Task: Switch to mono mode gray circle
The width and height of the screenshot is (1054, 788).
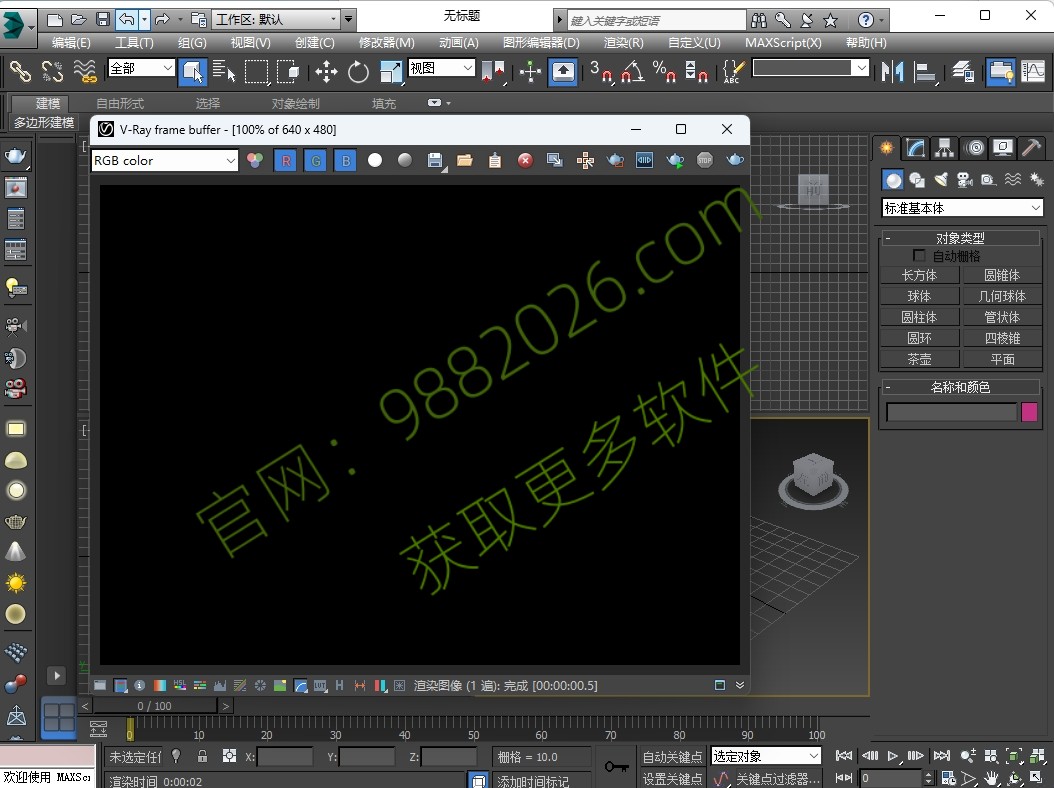Action: (405, 160)
